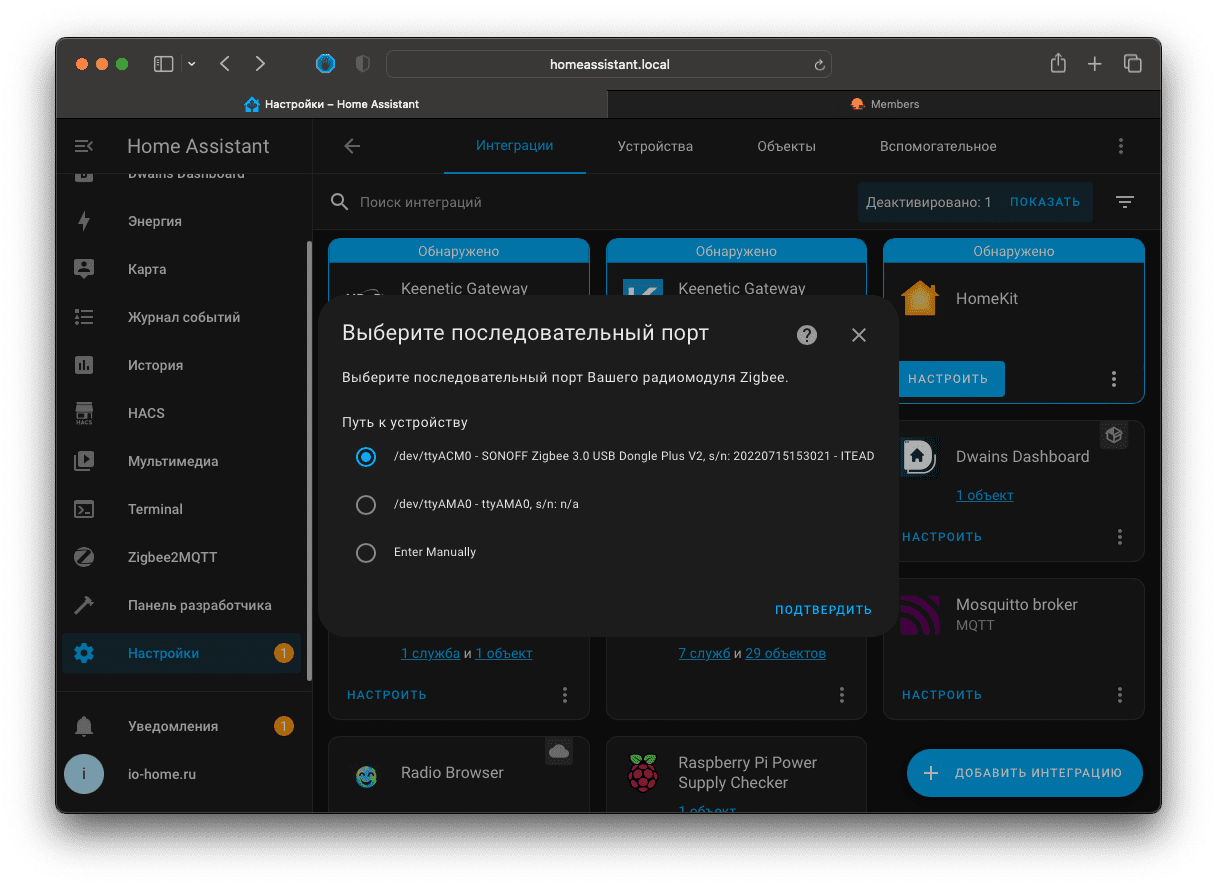The image size is (1217, 887).
Task: Collapse the Home Assistant sidebar menu icon
Action: point(84,146)
